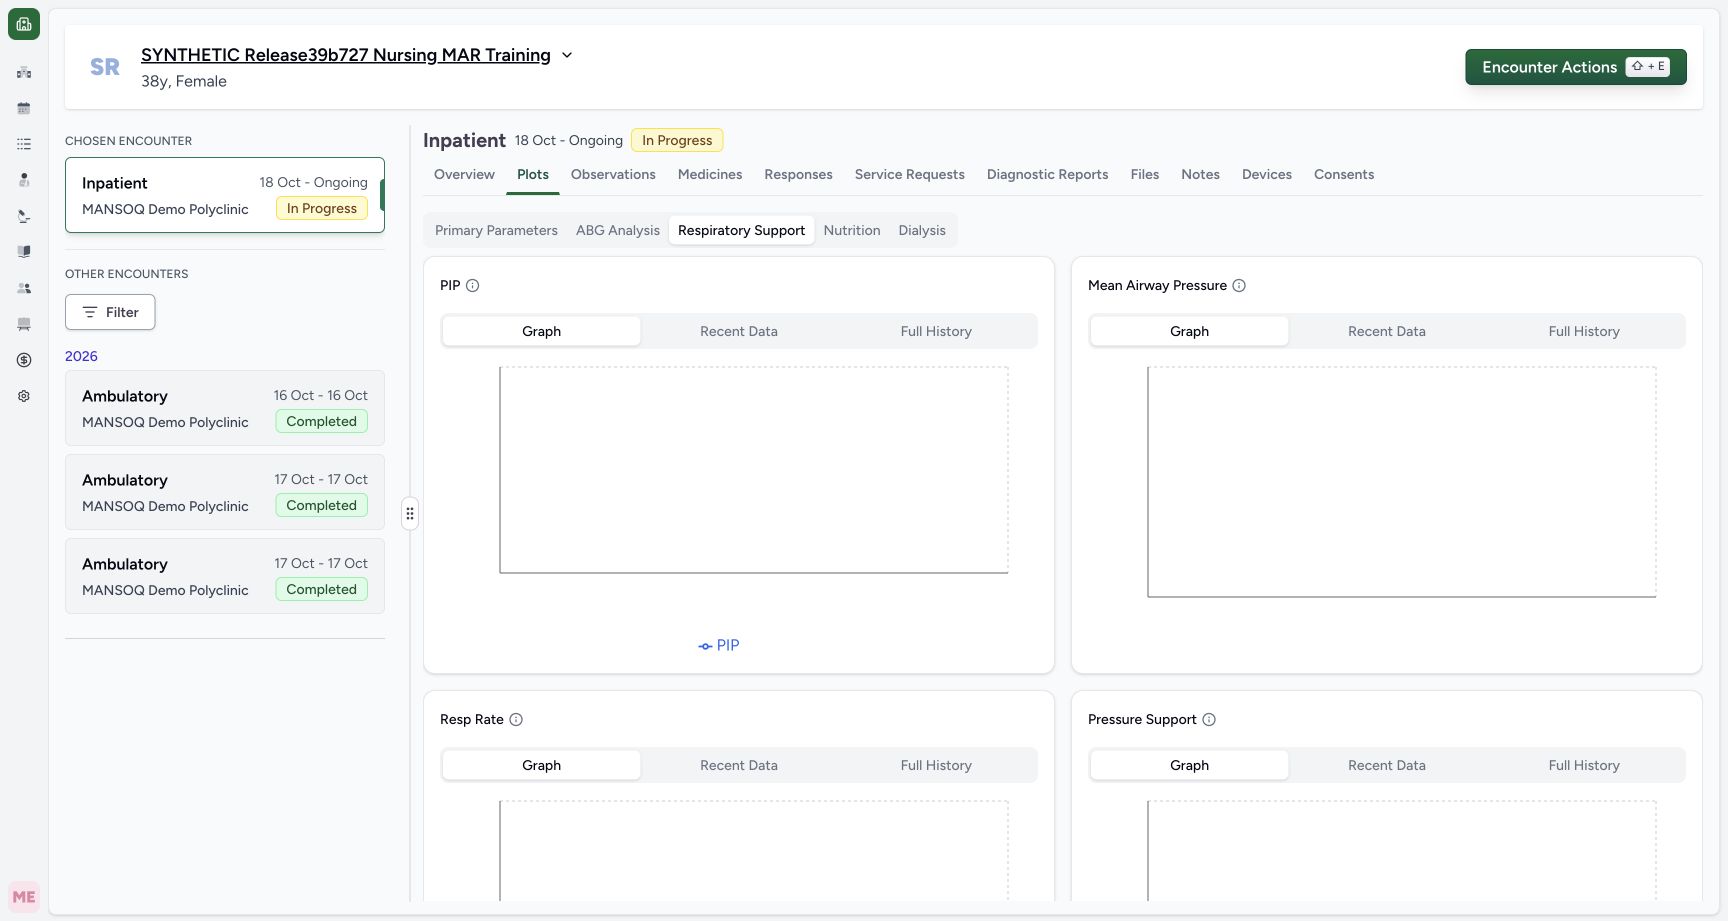The image size is (1728, 921).
Task: Click the info icon next to Mean Airway Pressure
Action: point(1239,285)
